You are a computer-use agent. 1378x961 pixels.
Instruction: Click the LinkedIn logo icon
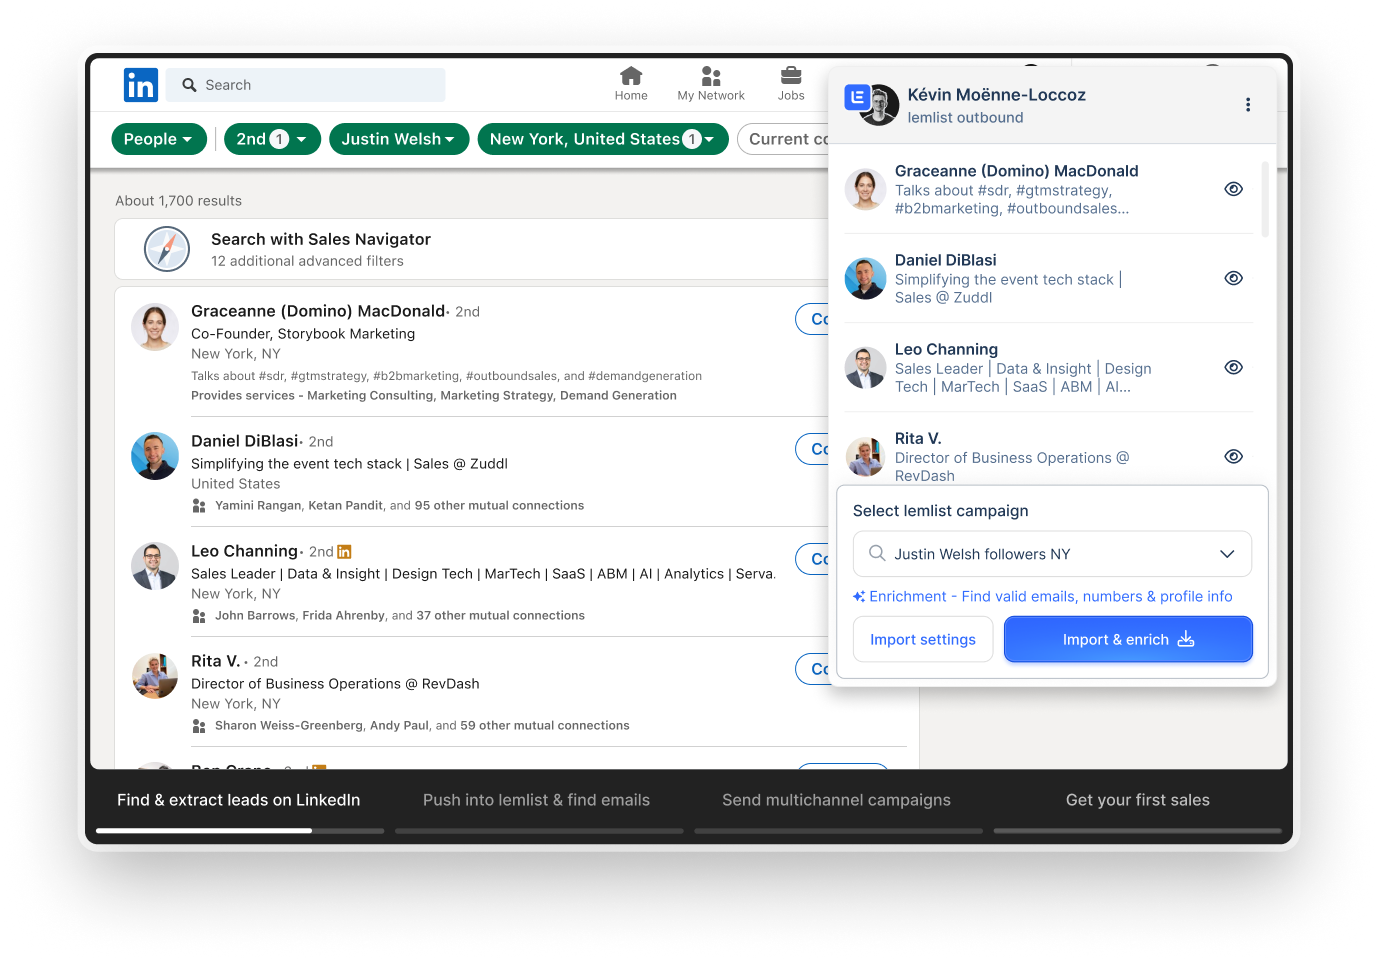(x=141, y=85)
